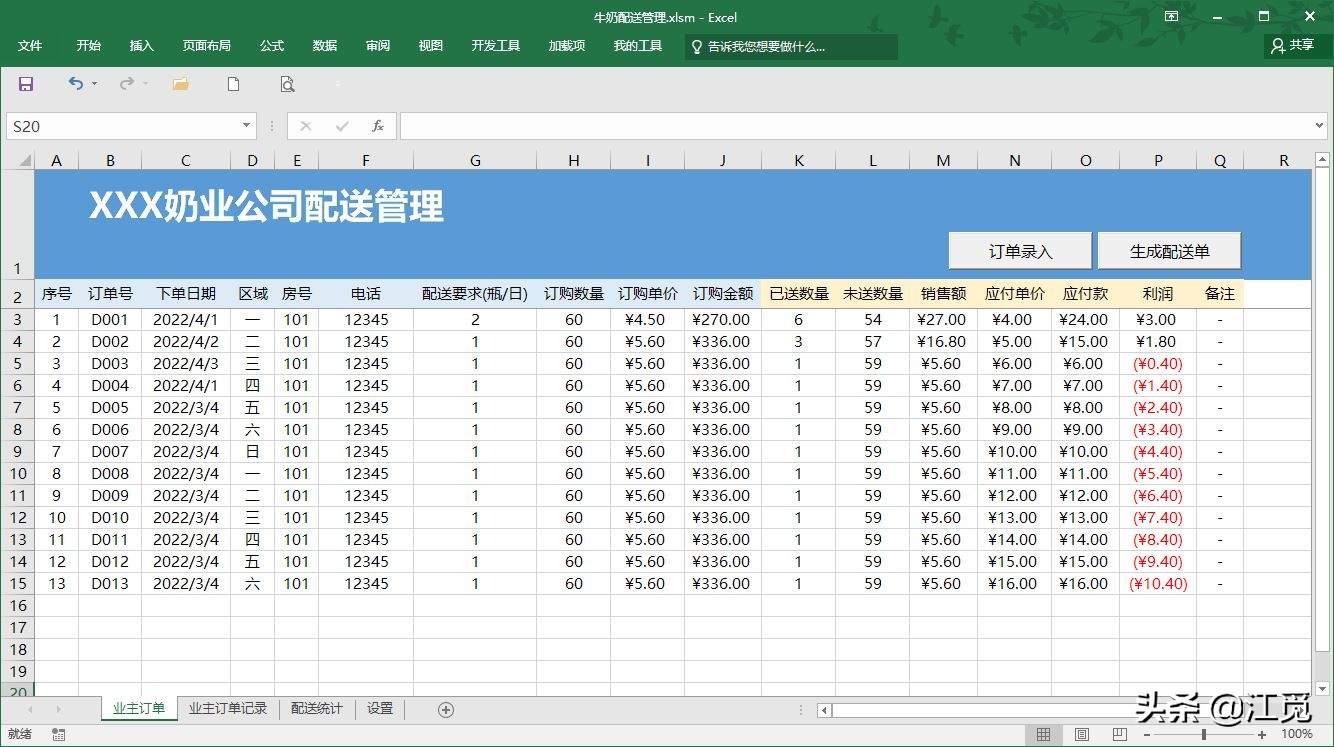Click the vertical scrollbar down arrow
Viewport: 1334px width, 747px height.
(1323, 689)
